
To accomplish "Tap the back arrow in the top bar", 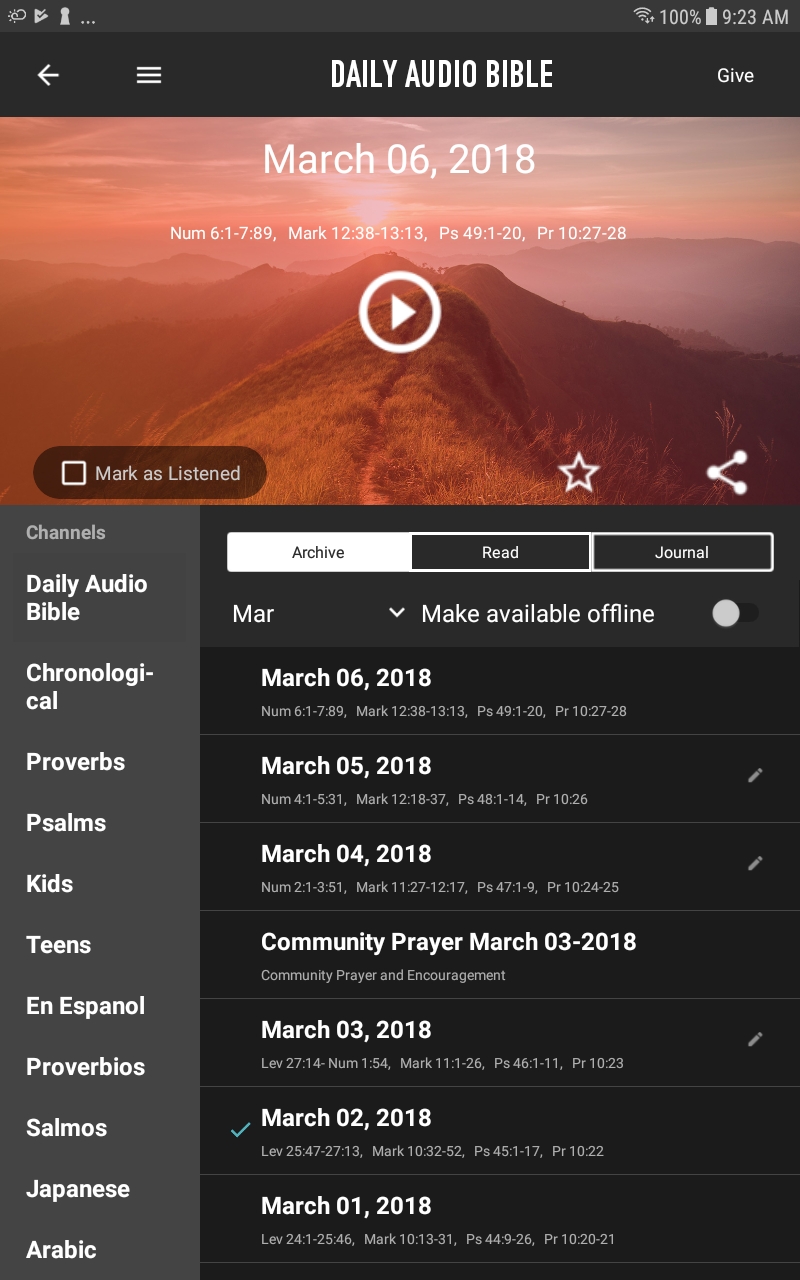I will pyautogui.click(x=47, y=75).
